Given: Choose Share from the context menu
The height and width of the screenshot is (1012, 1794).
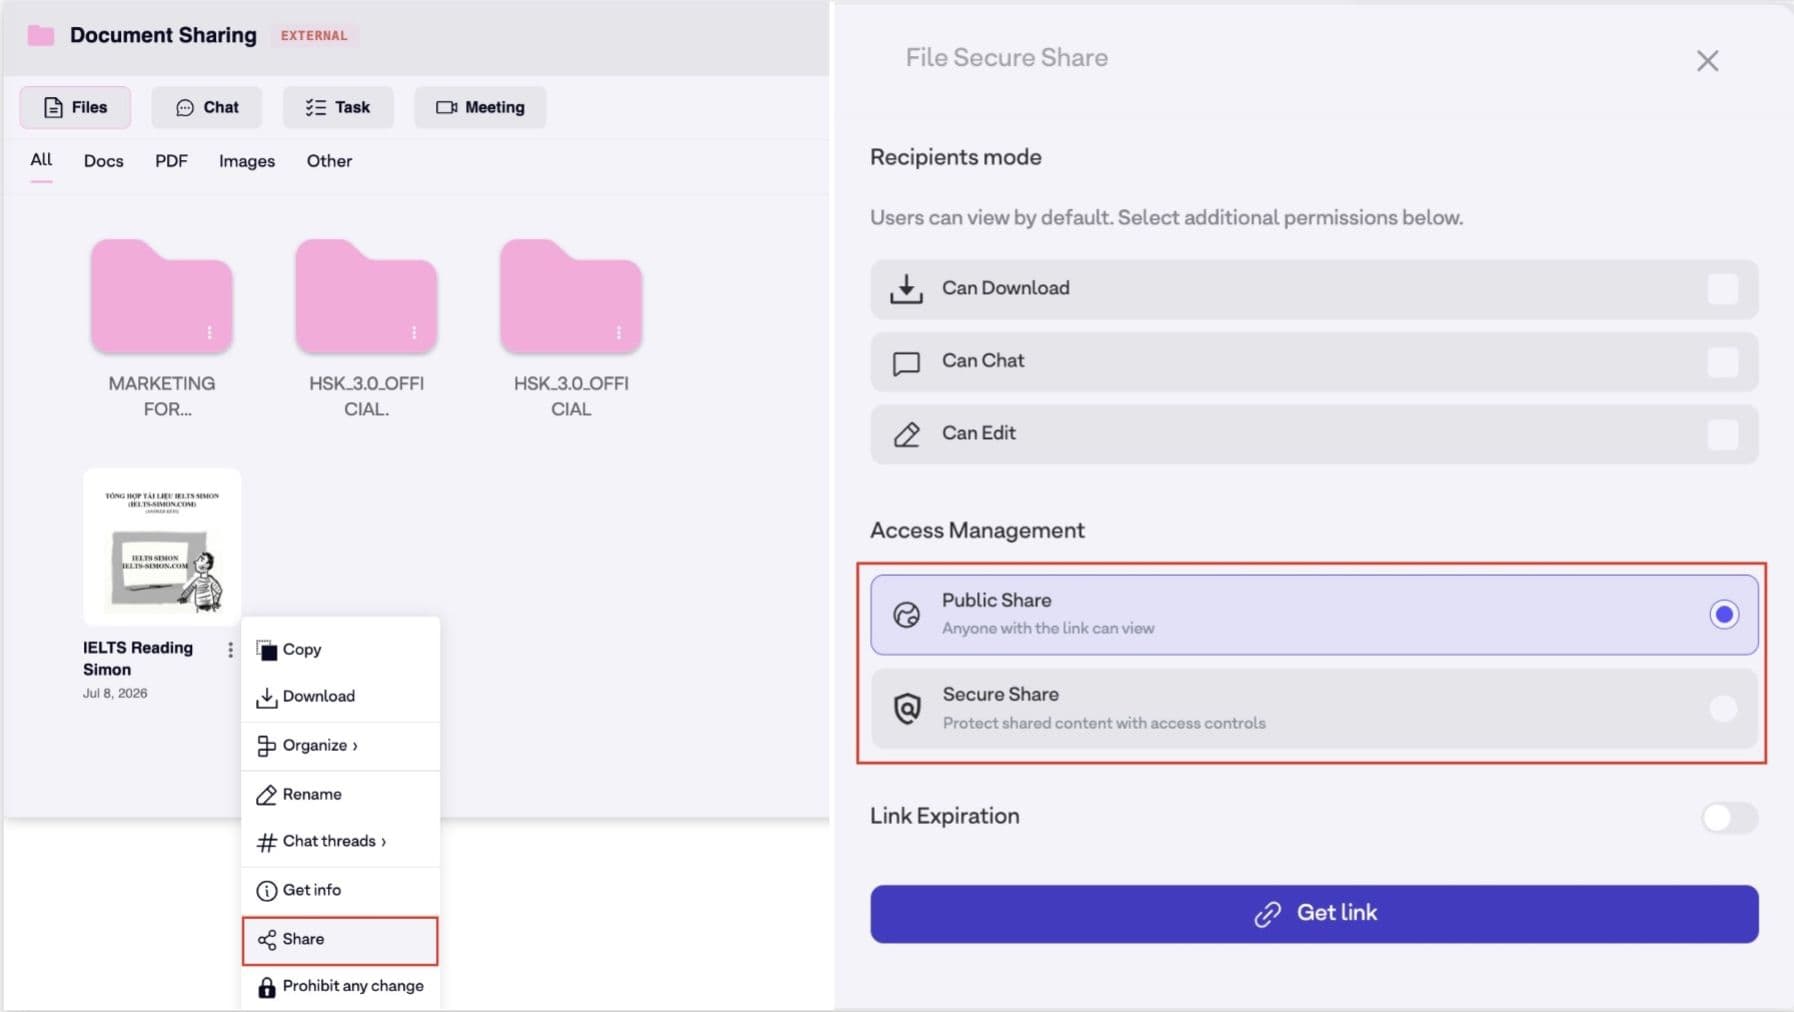Looking at the screenshot, I should pos(340,940).
